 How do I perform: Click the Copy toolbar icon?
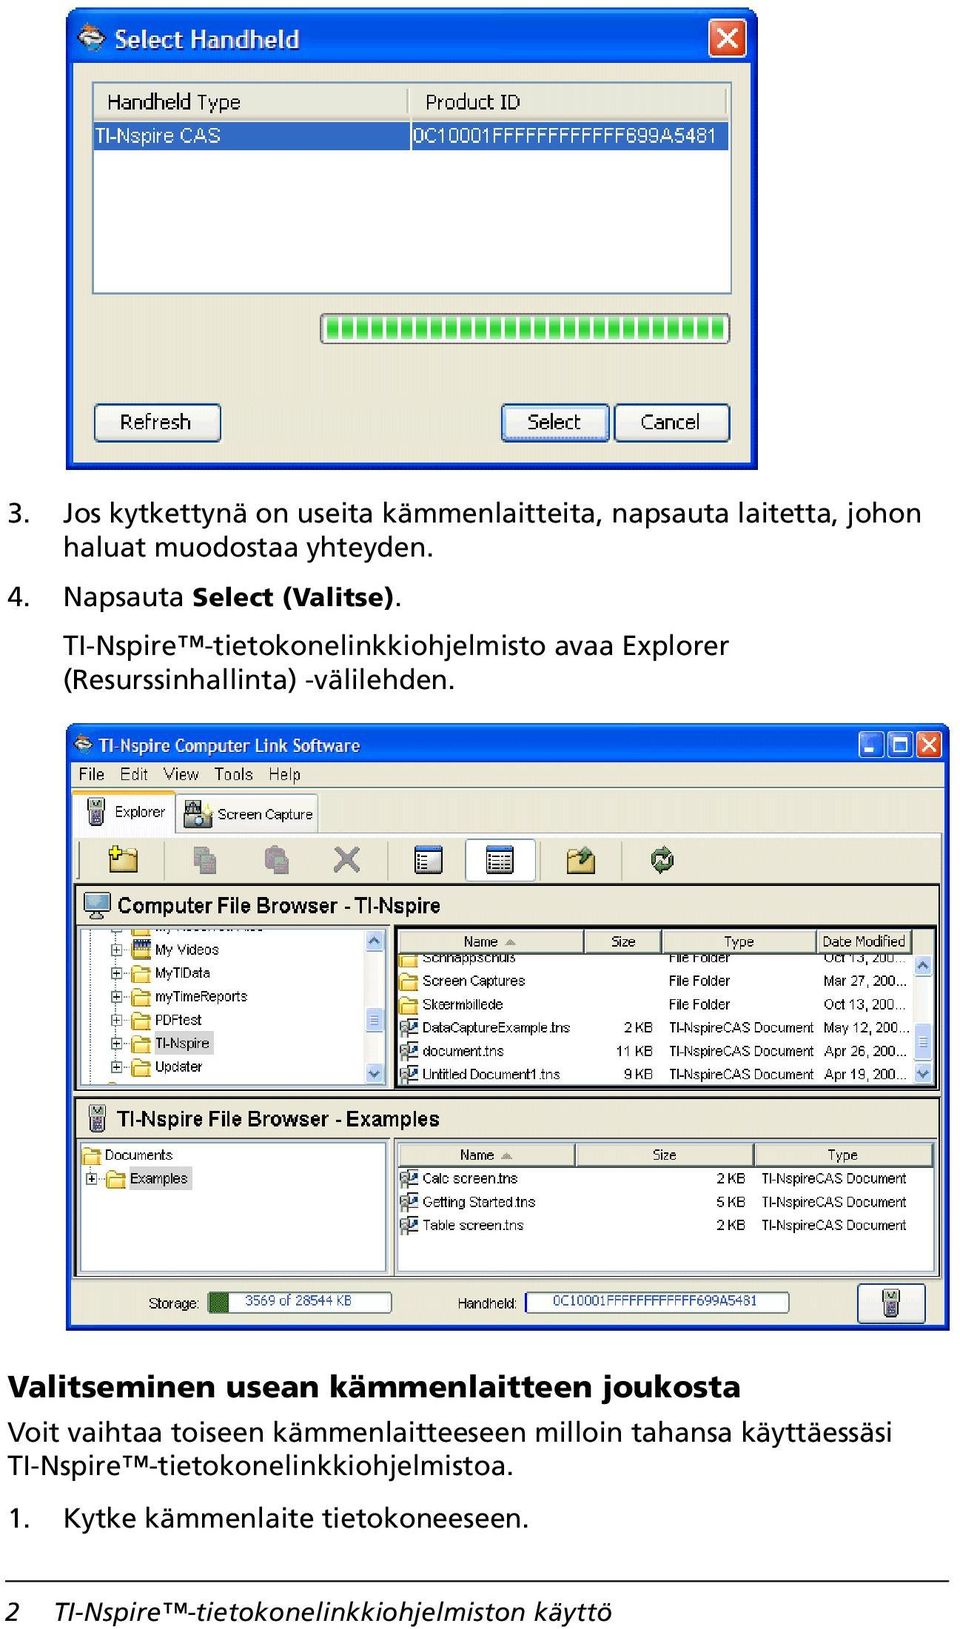click(x=205, y=860)
